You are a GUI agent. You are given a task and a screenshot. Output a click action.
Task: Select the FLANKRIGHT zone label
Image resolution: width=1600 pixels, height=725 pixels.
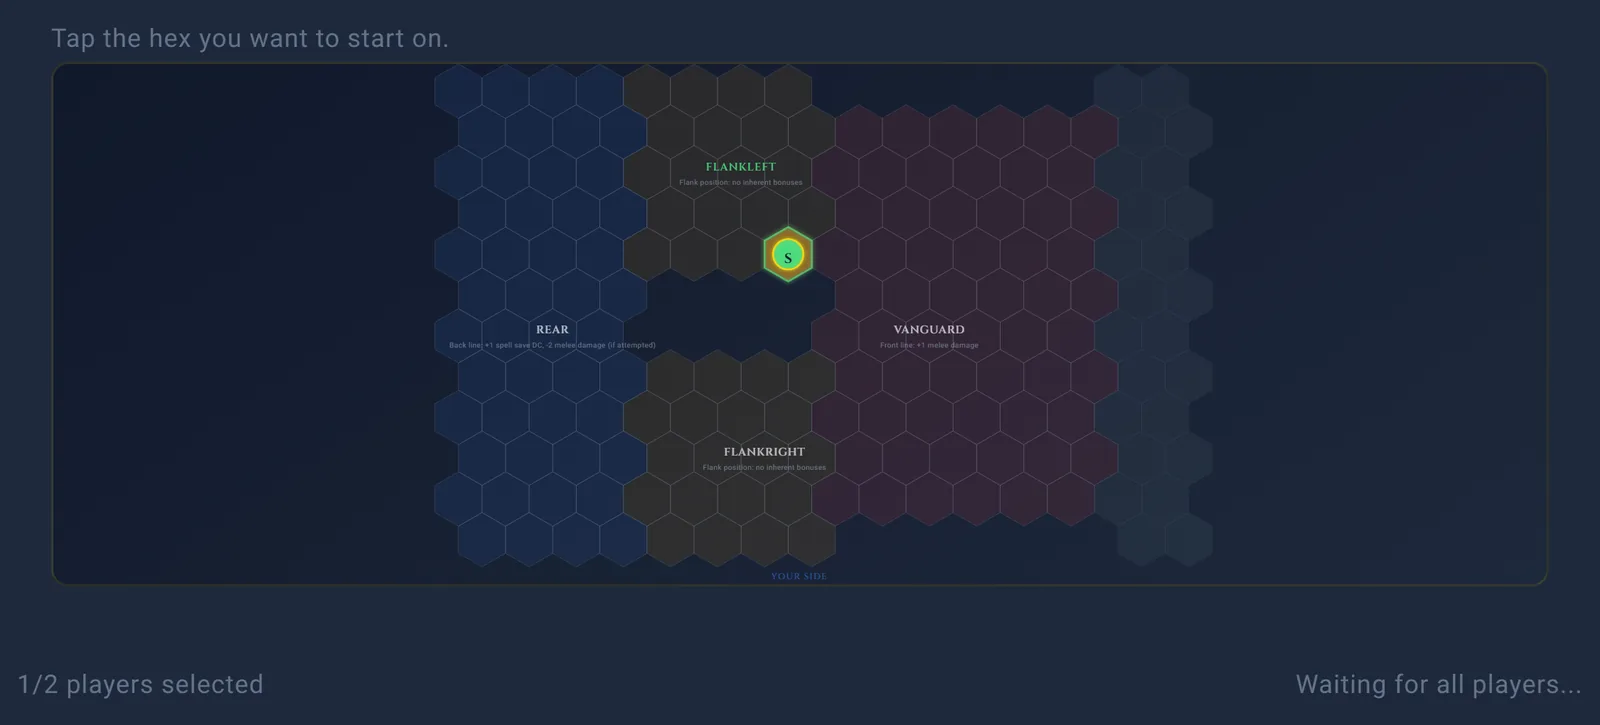click(764, 452)
